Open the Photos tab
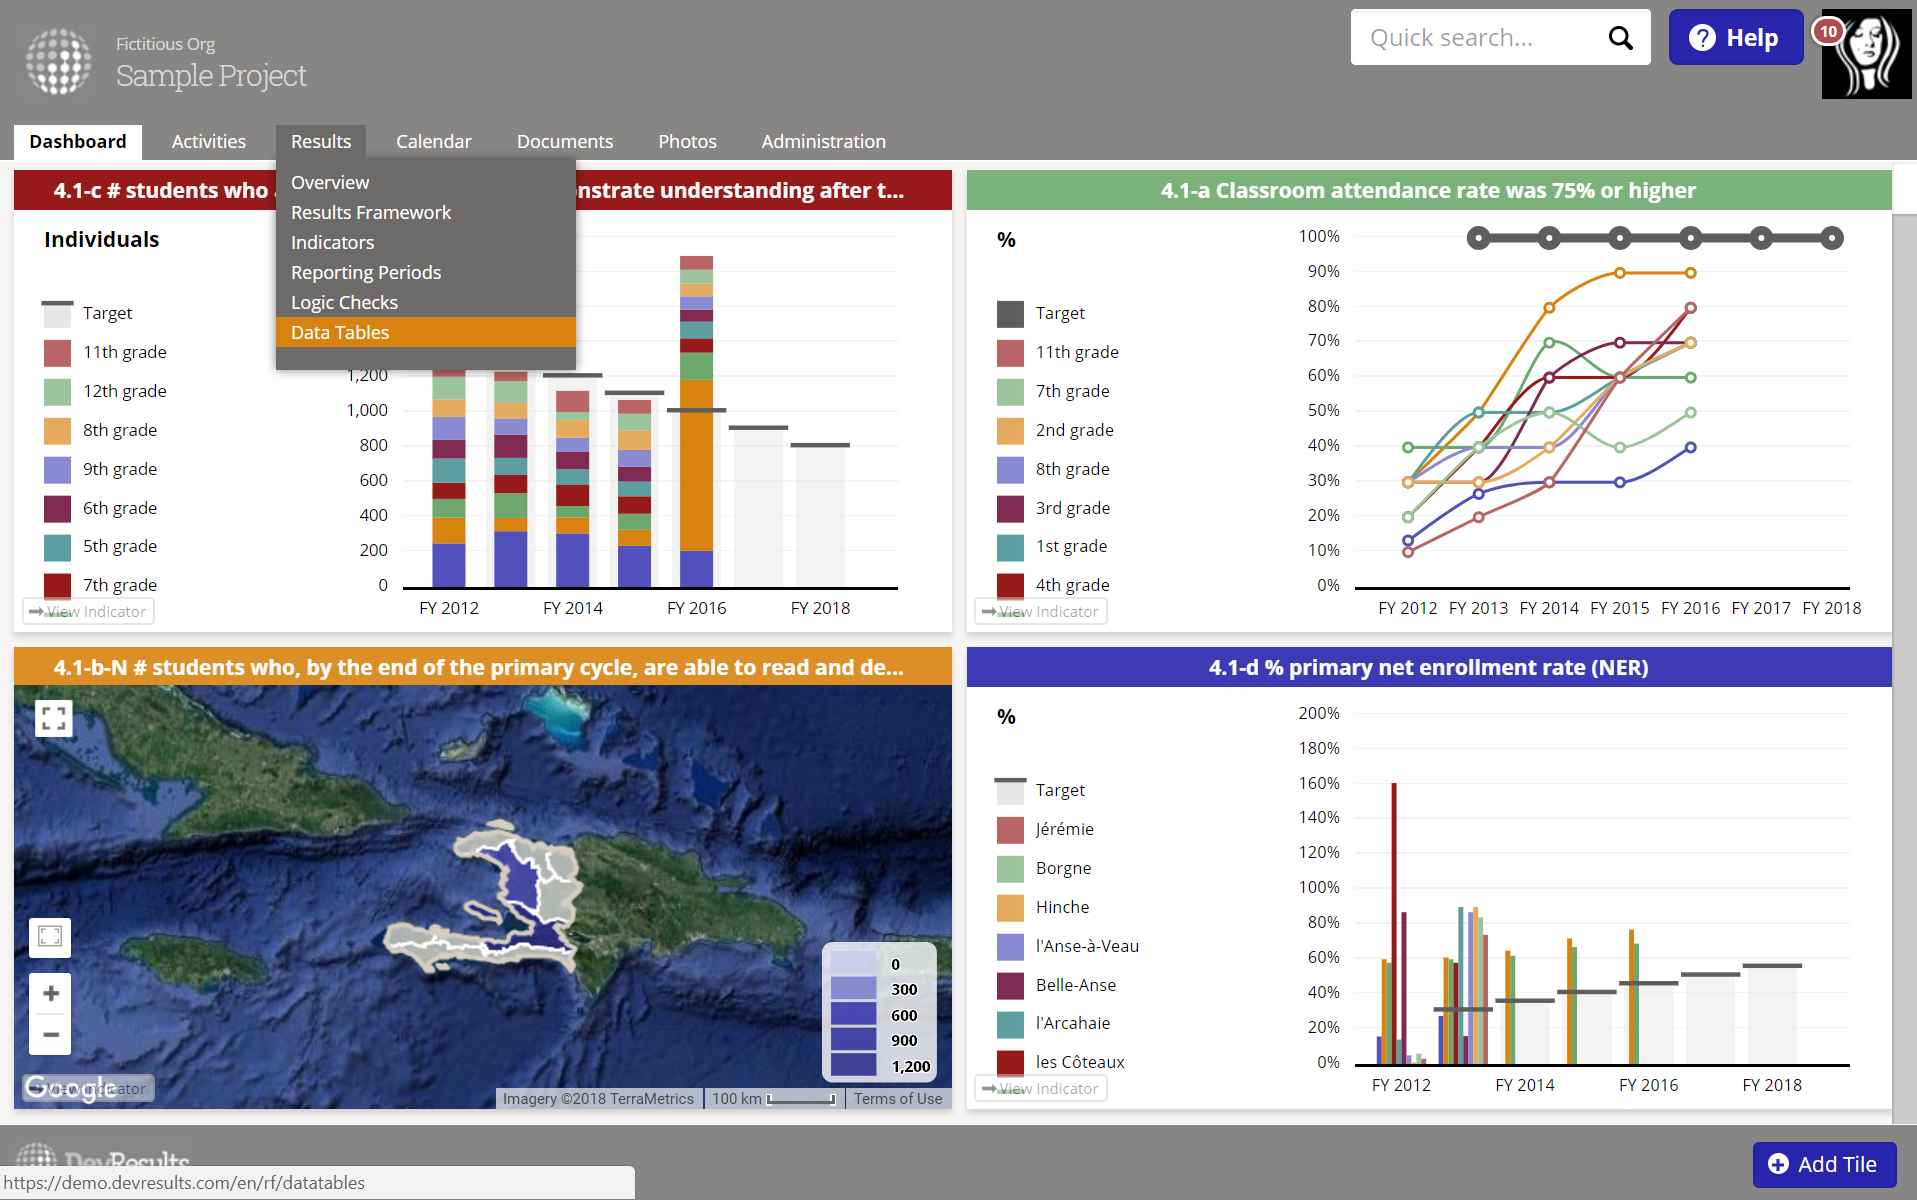Viewport: 1917px width, 1200px height. pyautogui.click(x=687, y=142)
